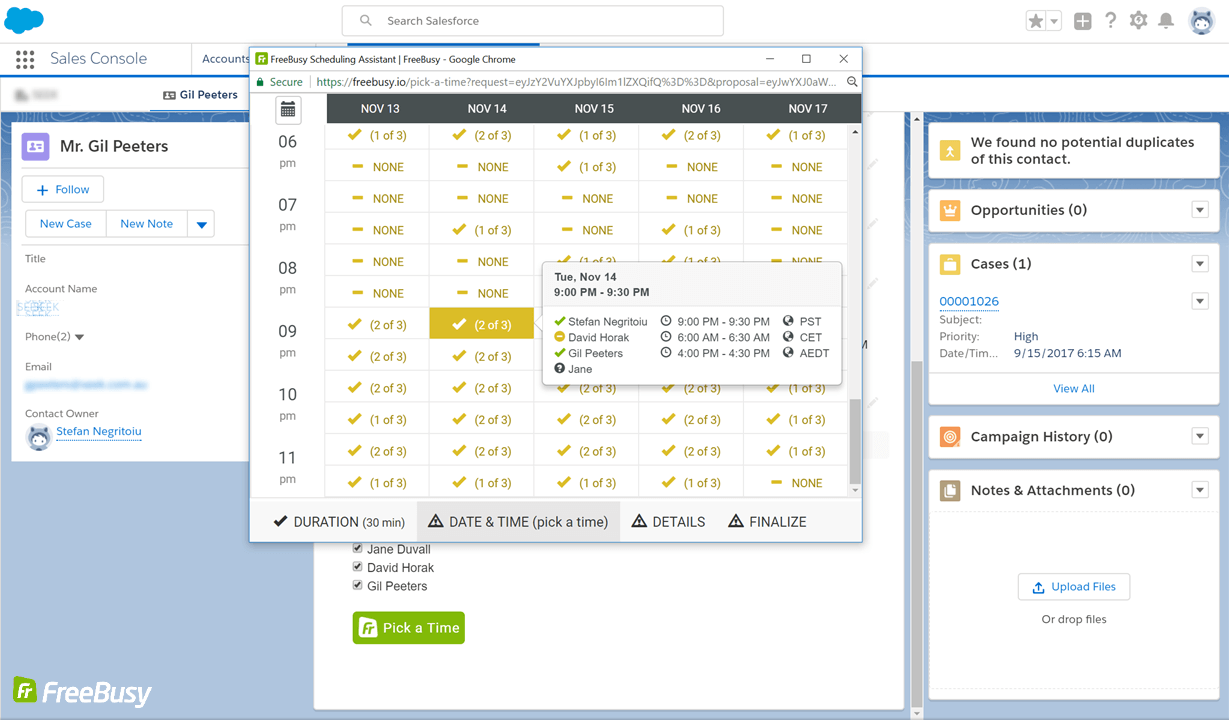Viewport: 1229px width, 720px height.
Task: Click the calendar picker icon
Action: (288, 109)
